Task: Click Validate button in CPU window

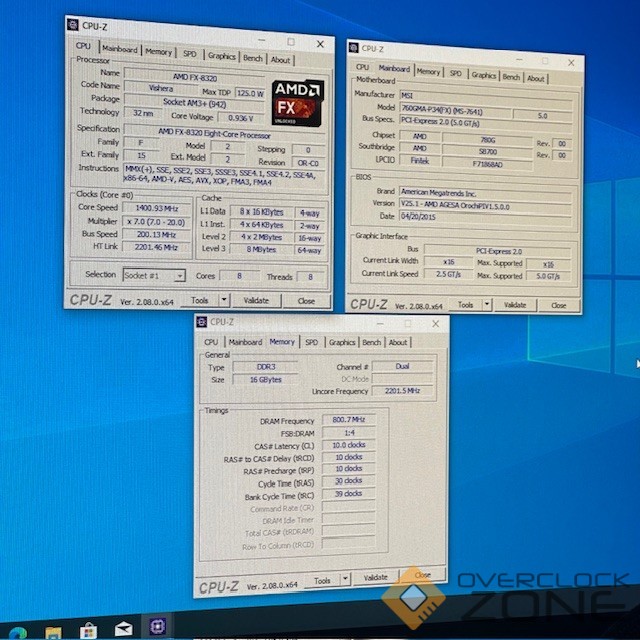Action: (256, 300)
